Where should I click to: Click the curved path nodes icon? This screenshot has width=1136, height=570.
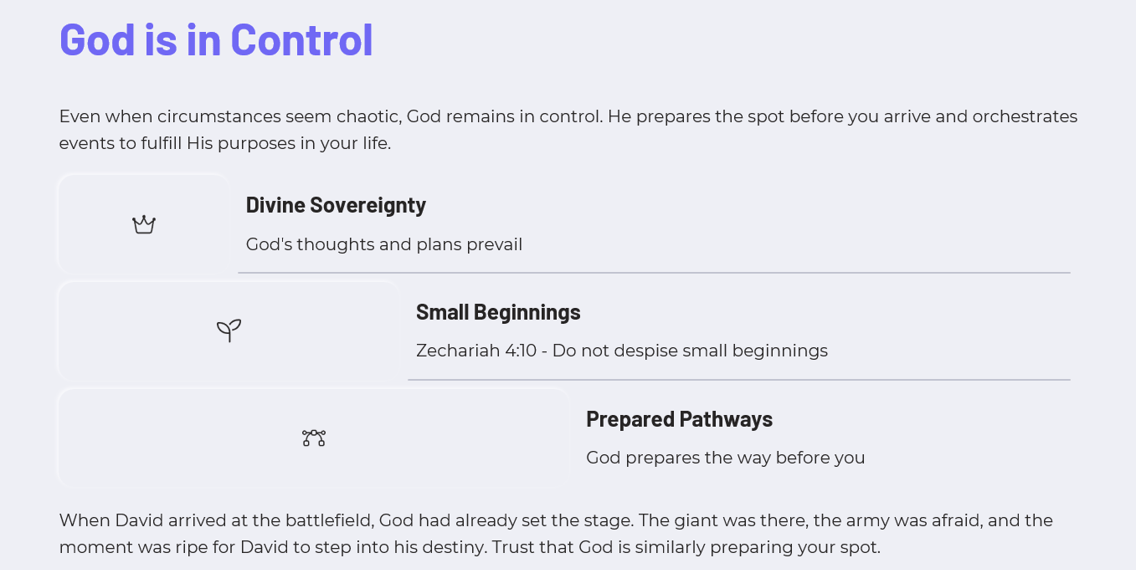[x=314, y=438]
